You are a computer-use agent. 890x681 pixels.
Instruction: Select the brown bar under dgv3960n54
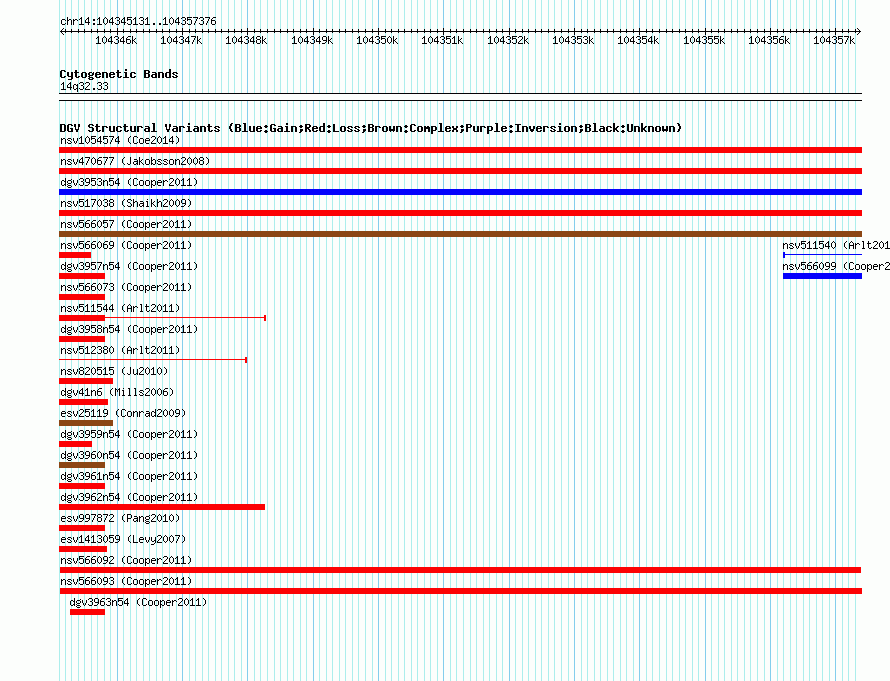[82, 465]
